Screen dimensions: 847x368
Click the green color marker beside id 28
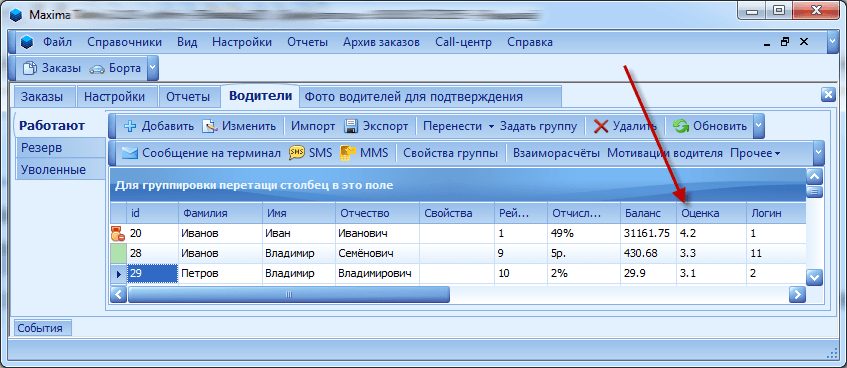[118, 253]
